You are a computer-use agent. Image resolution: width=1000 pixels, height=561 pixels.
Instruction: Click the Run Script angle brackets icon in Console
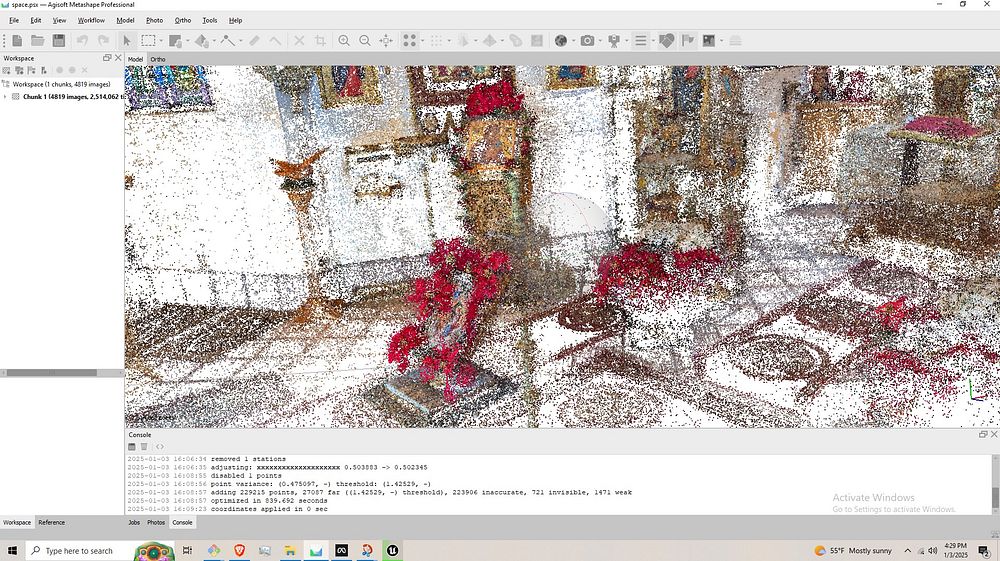[159, 447]
